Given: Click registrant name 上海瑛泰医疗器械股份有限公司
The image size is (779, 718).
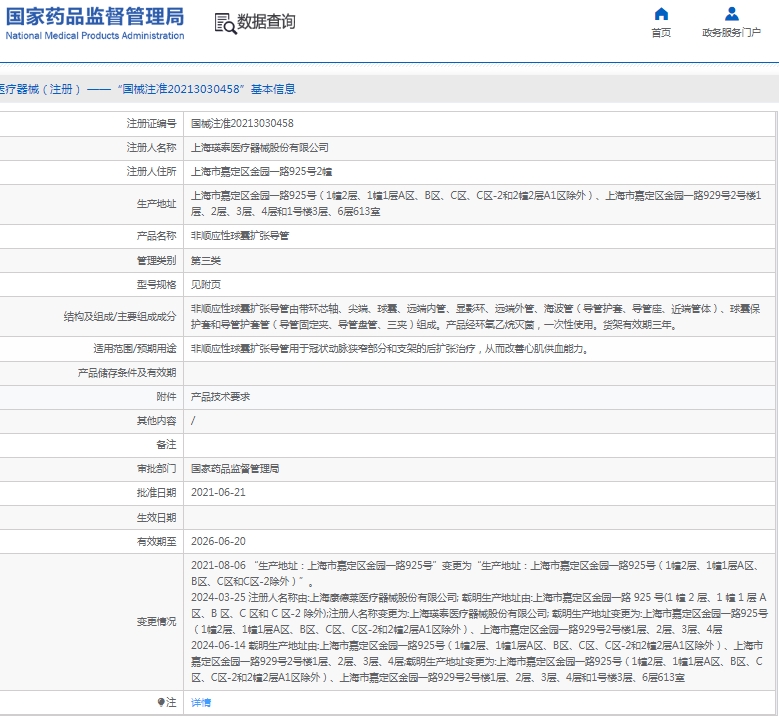Looking at the screenshot, I should click(x=259, y=148).
